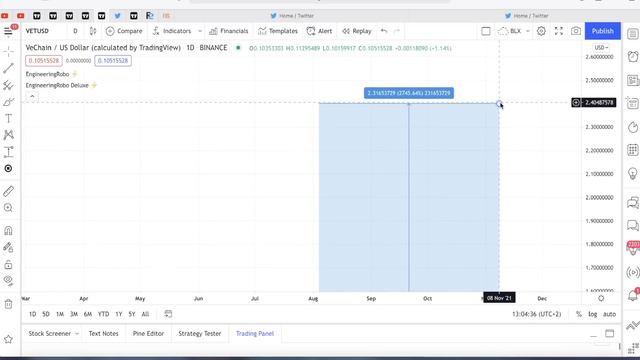
Task: Publish the chart idea
Action: click(602, 31)
